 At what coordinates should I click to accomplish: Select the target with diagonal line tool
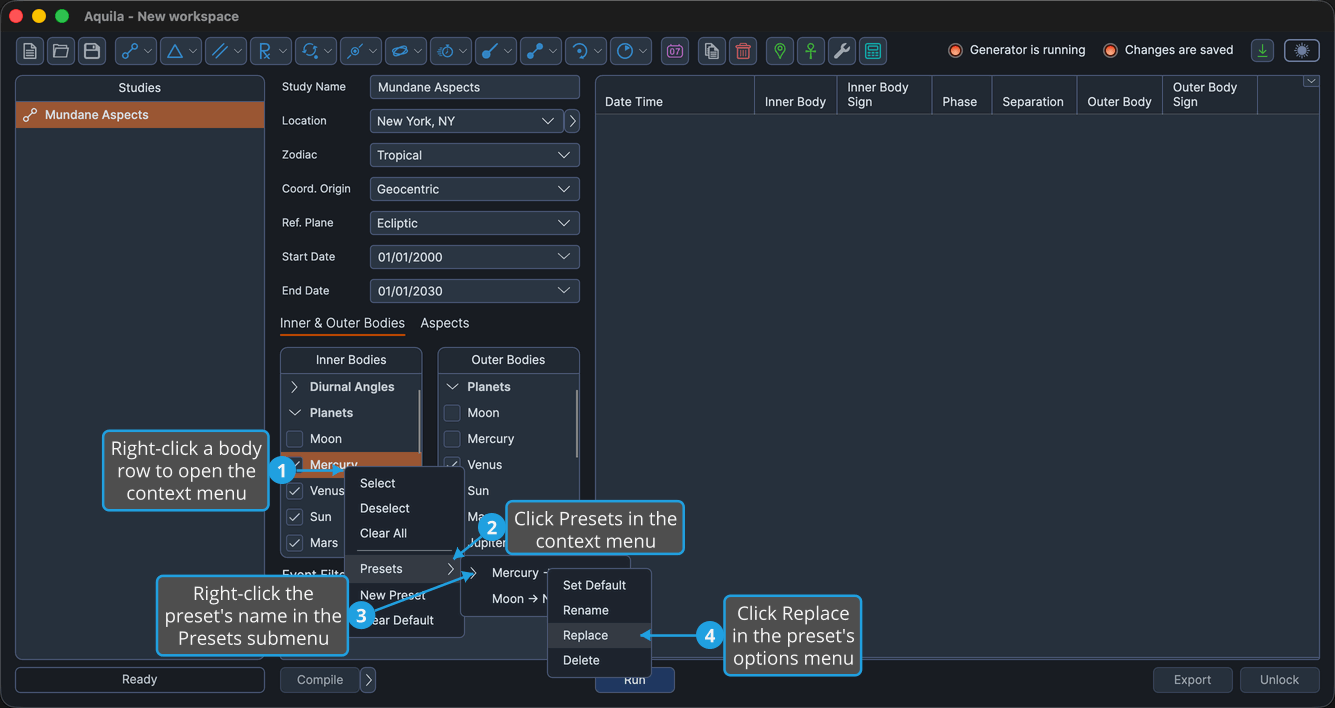(x=361, y=51)
